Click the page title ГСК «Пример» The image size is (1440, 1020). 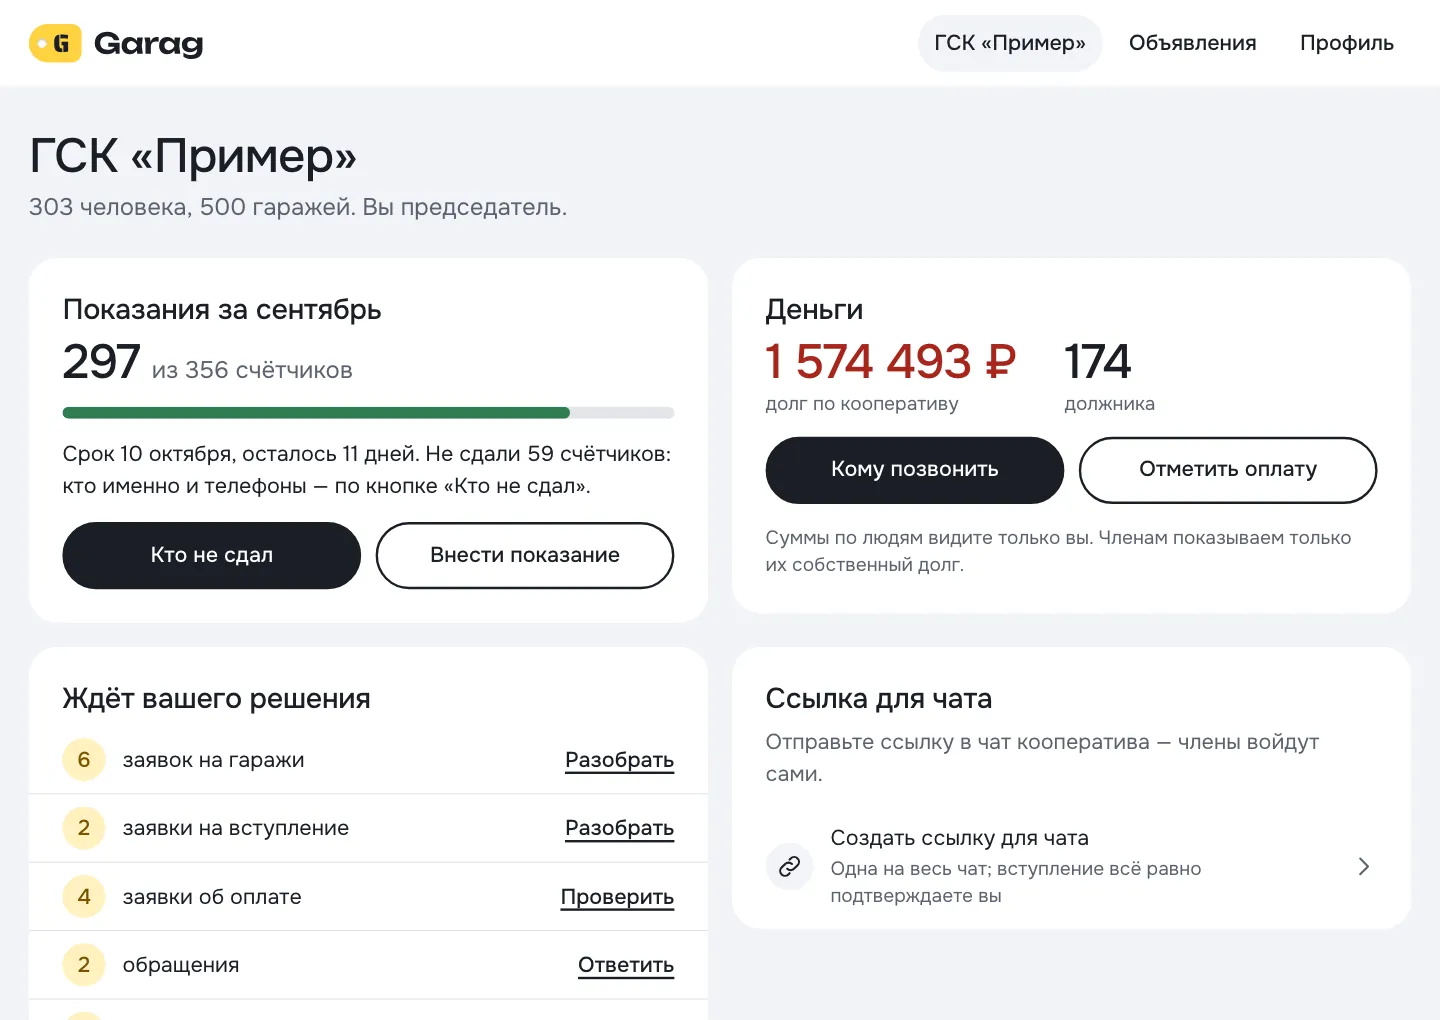click(x=193, y=156)
